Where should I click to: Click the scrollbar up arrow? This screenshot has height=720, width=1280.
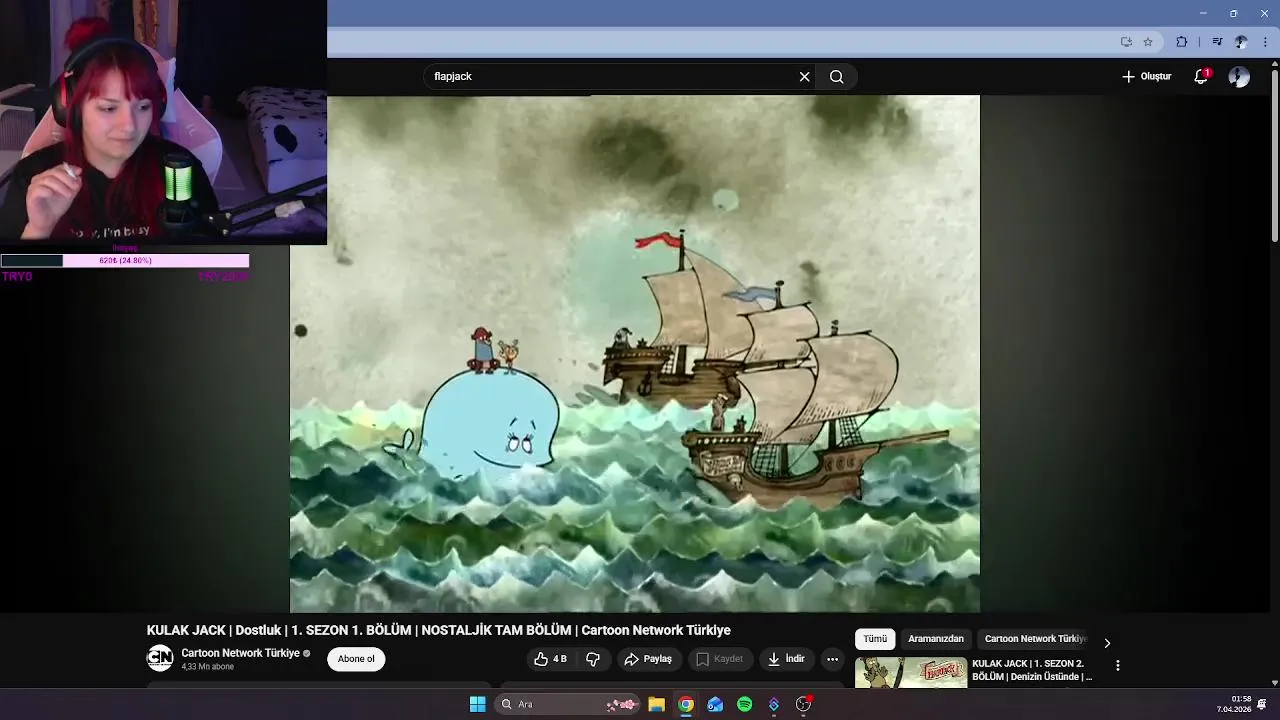pyautogui.click(x=1274, y=63)
